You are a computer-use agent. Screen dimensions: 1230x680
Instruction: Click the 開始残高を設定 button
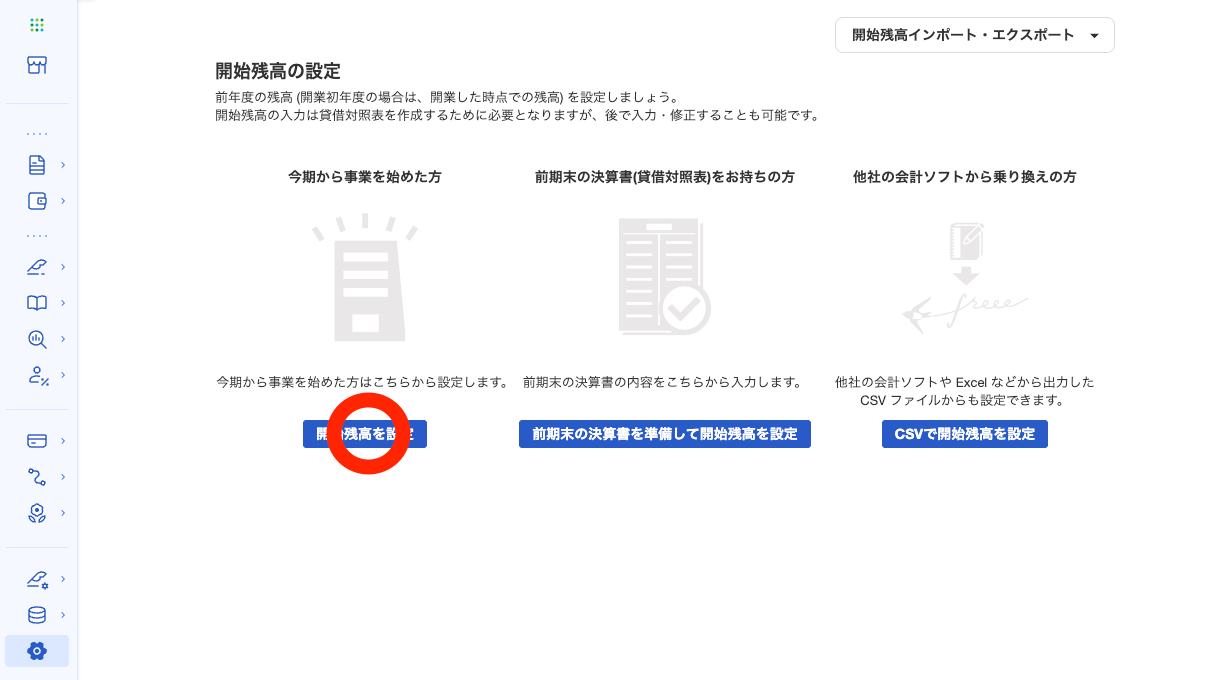click(x=365, y=433)
